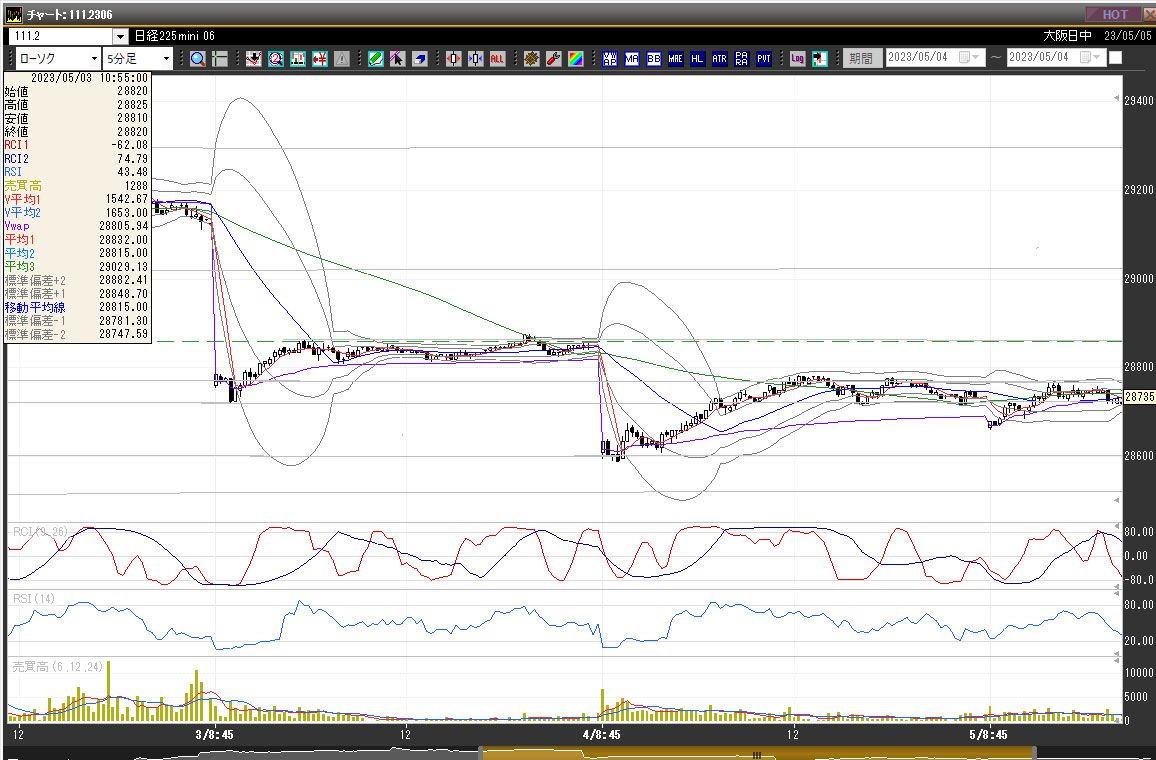Toggle the BB Bollinger Bands indicator
Screen dimensions: 1156x760
[653, 59]
